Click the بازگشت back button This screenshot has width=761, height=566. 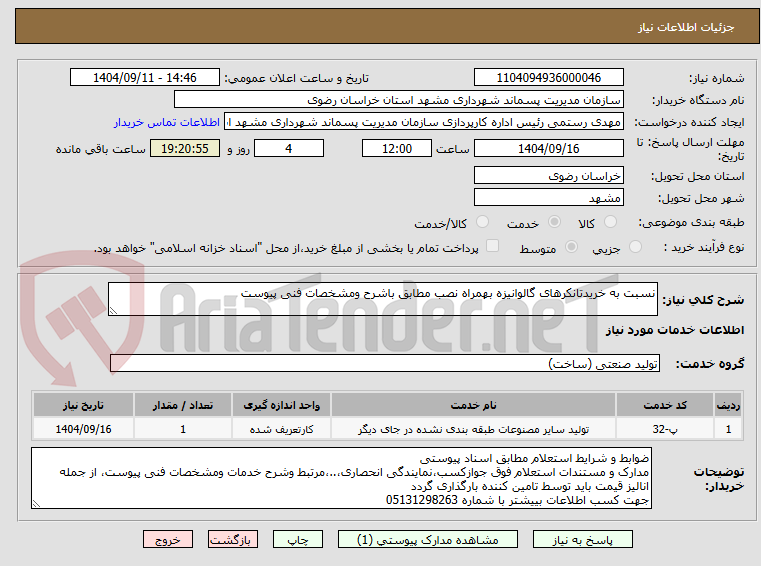coord(232,540)
